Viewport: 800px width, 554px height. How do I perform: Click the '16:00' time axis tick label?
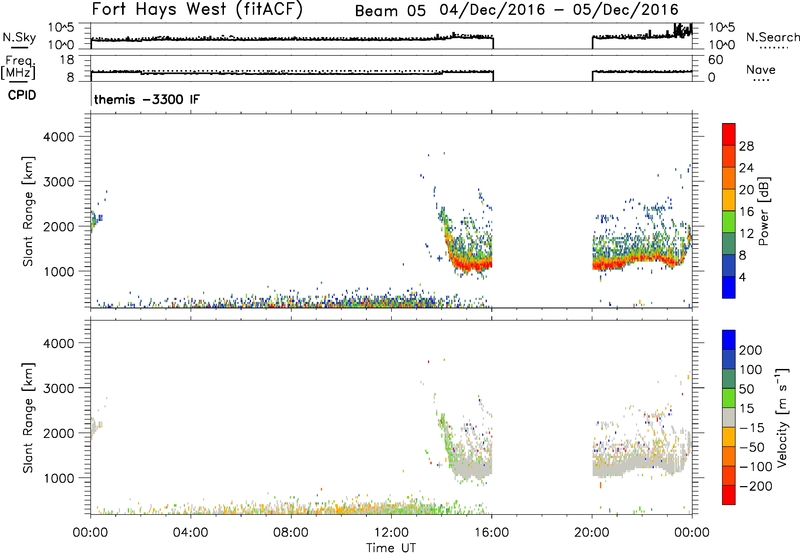[x=491, y=533]
